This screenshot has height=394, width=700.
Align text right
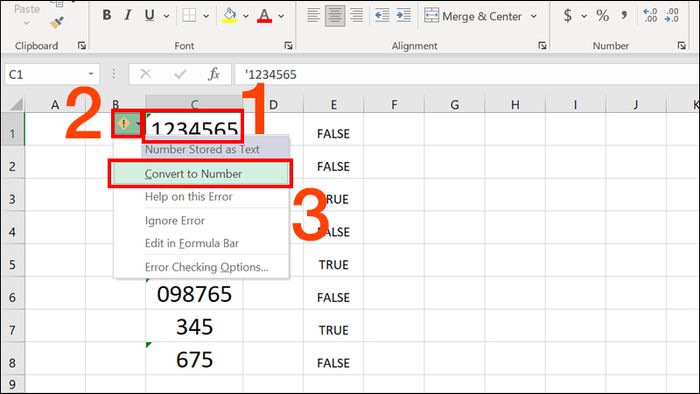(x=356, y=16)
